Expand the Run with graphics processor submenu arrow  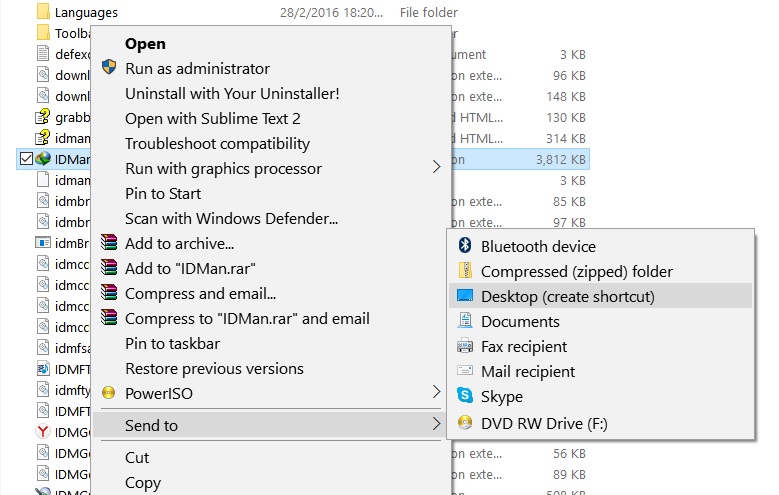tap(436, 168)
